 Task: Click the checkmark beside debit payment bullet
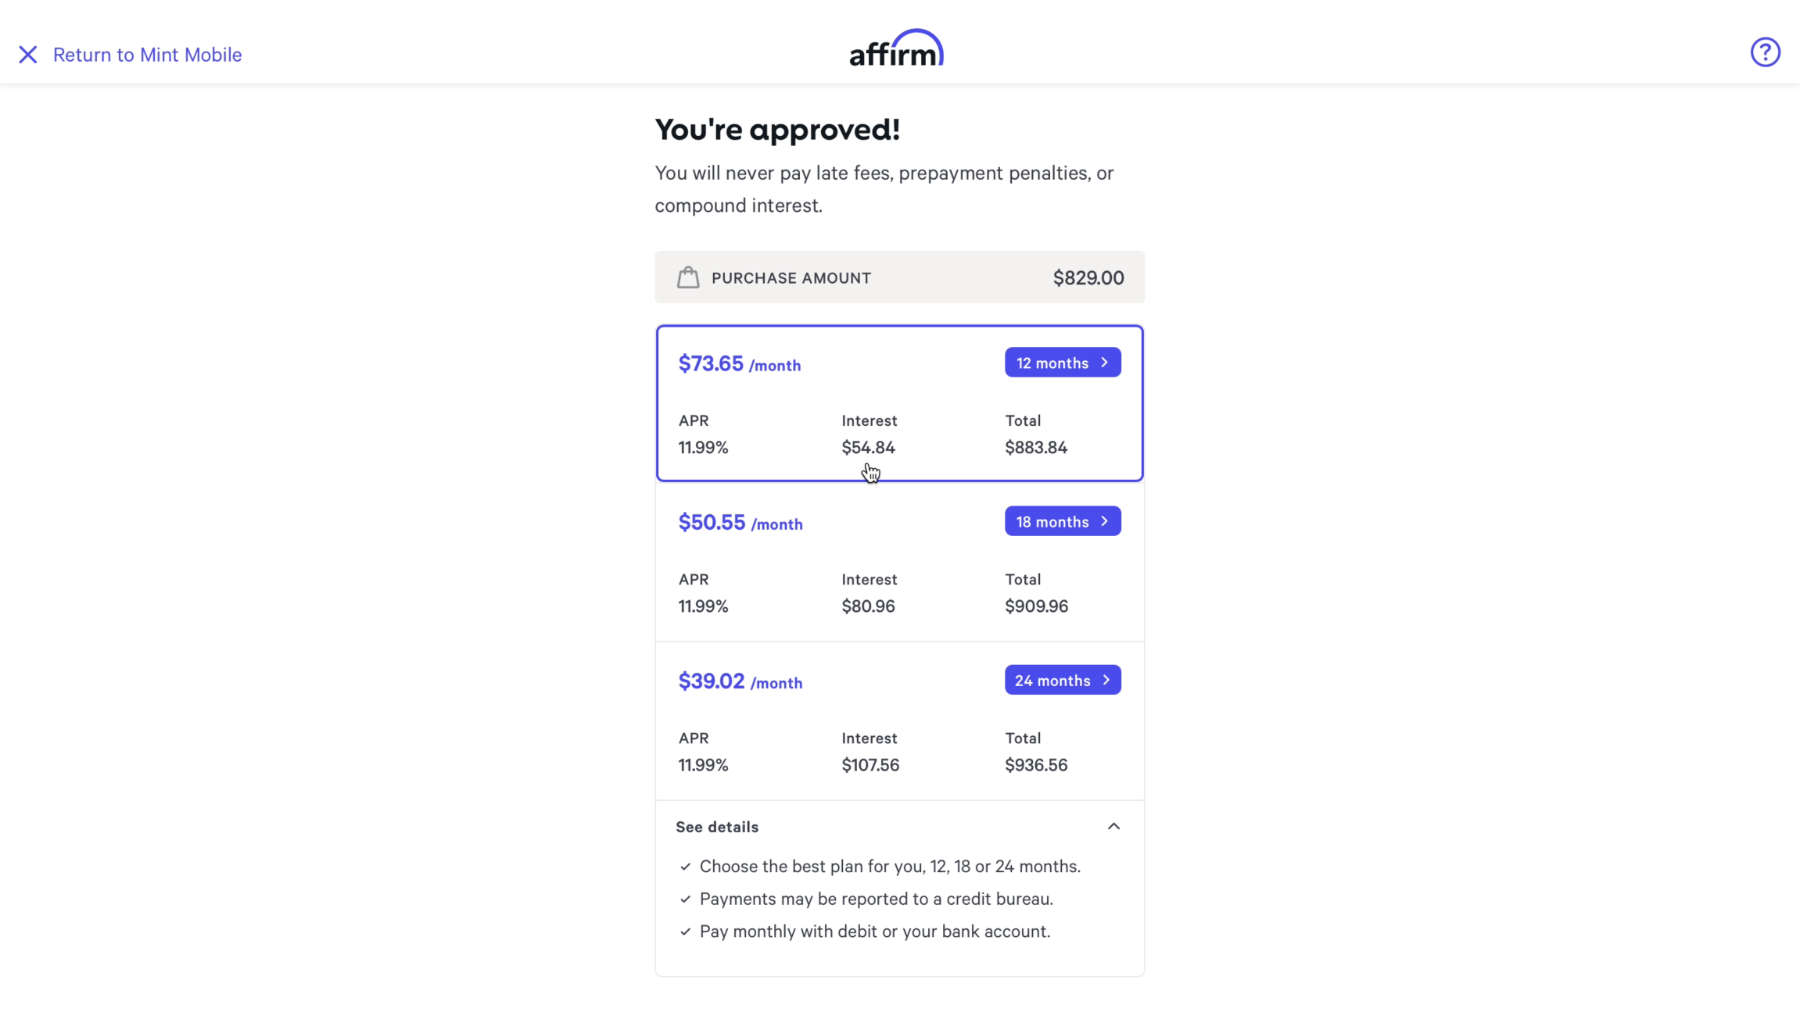(x=685, y=931)
